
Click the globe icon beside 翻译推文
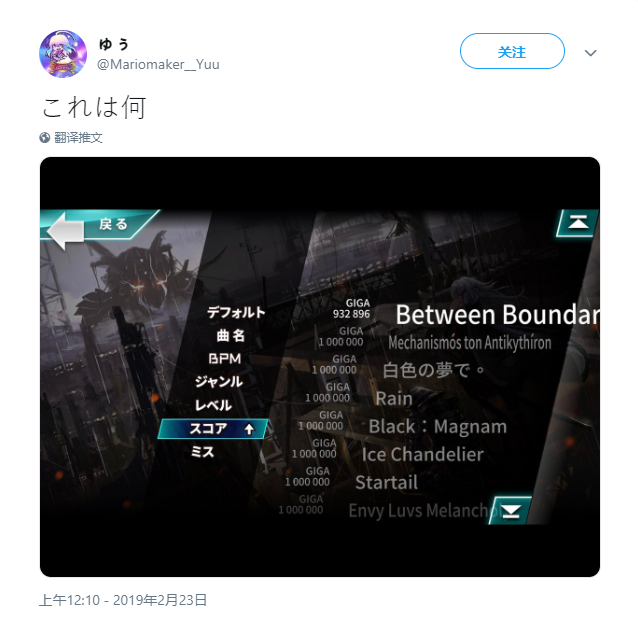[x=45, y=138]
